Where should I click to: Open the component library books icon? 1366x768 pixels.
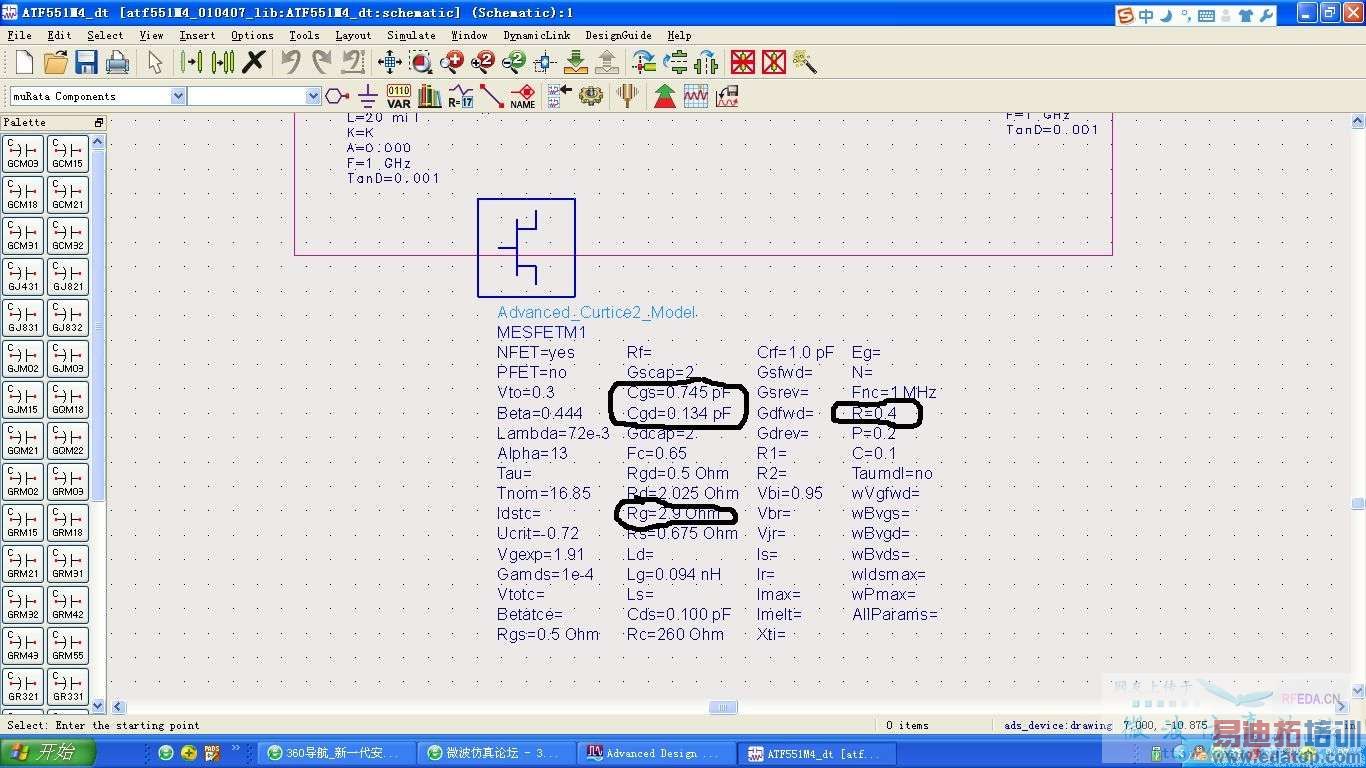click(x=430, y=96)
